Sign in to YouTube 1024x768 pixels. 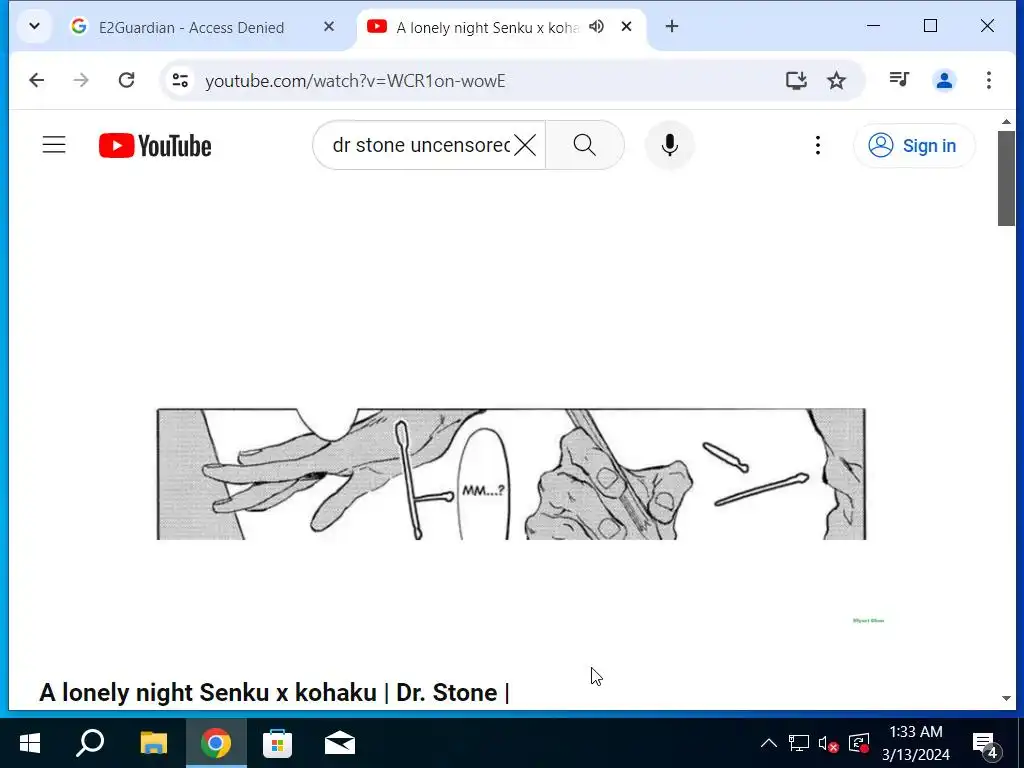tap(914, 145)
